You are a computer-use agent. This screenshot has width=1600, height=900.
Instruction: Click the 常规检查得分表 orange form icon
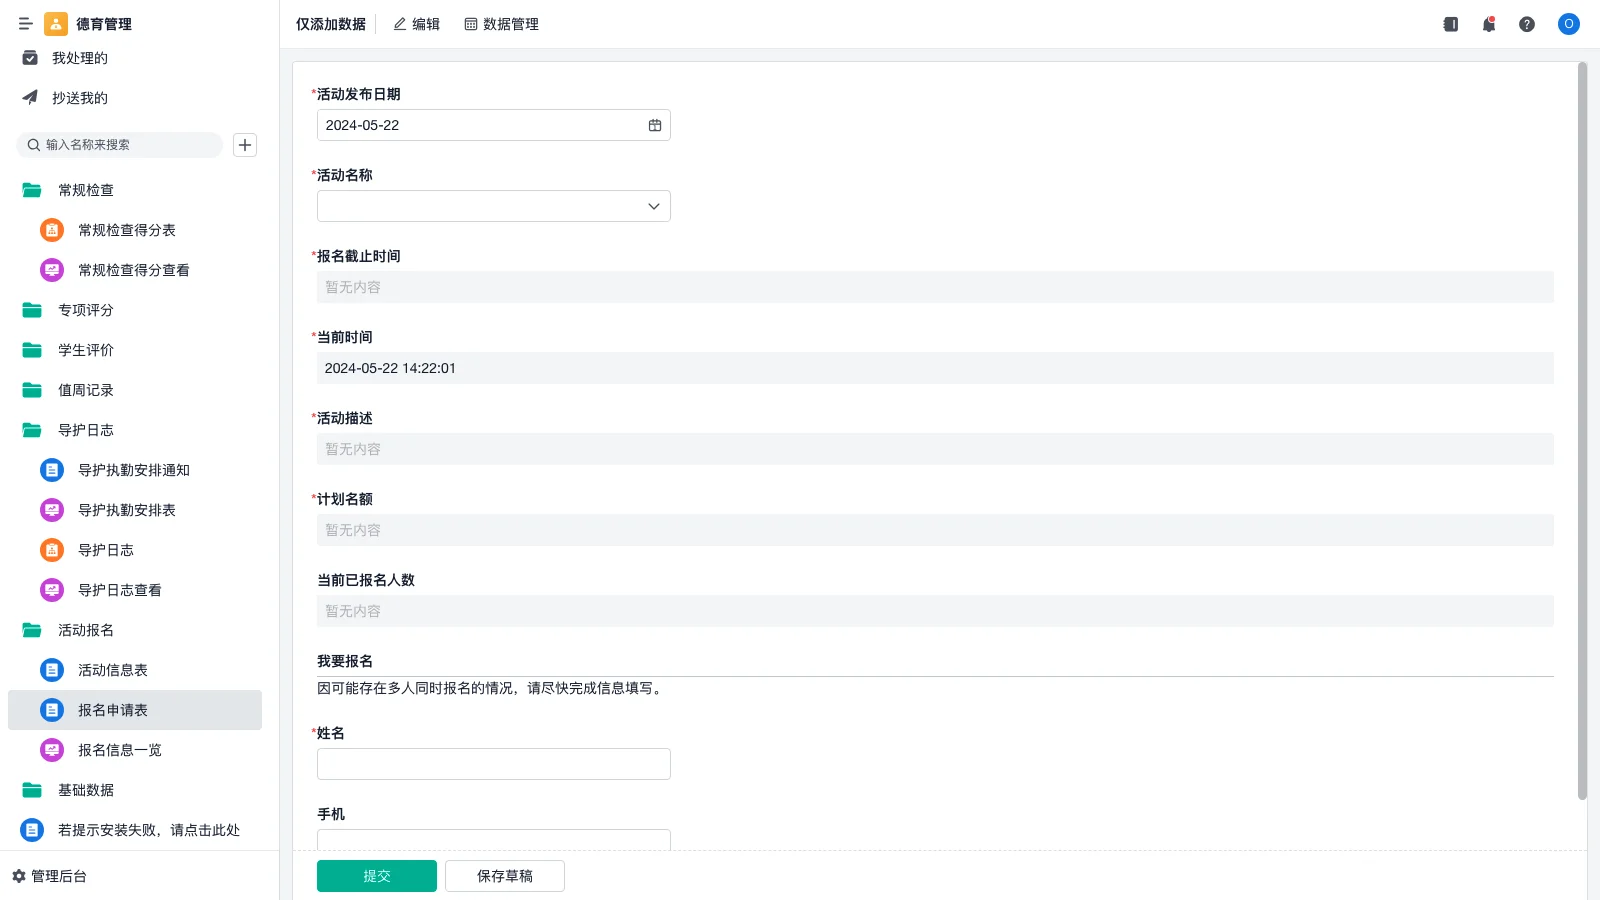pyautogui.click(x=52, y=230)
